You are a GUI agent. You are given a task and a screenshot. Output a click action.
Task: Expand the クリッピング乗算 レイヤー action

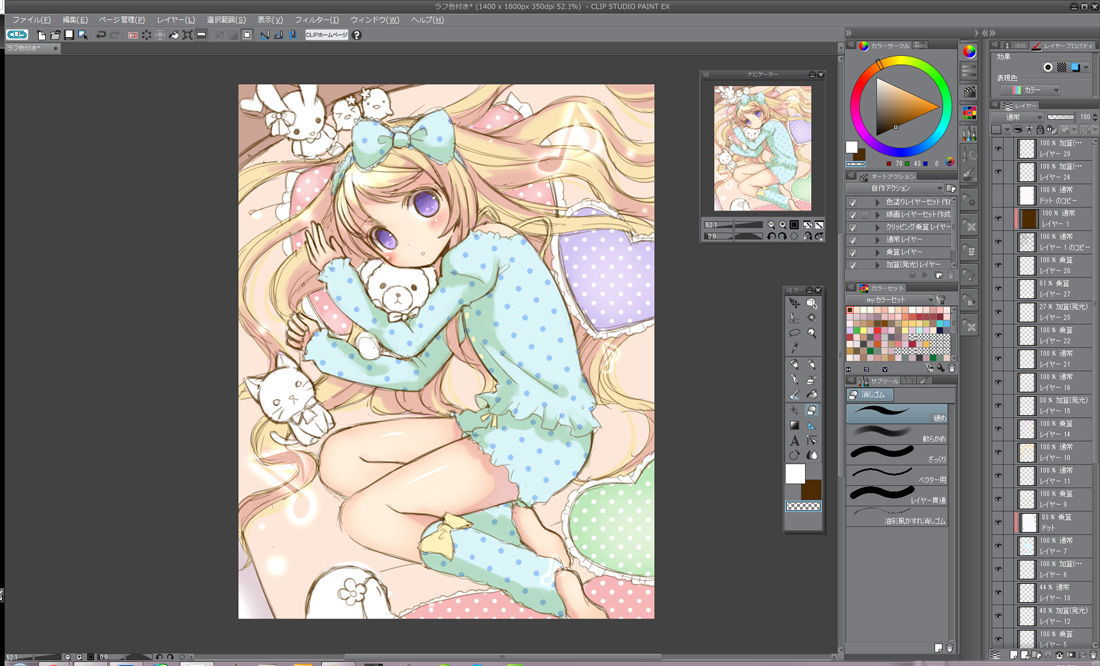pos(877,227)
